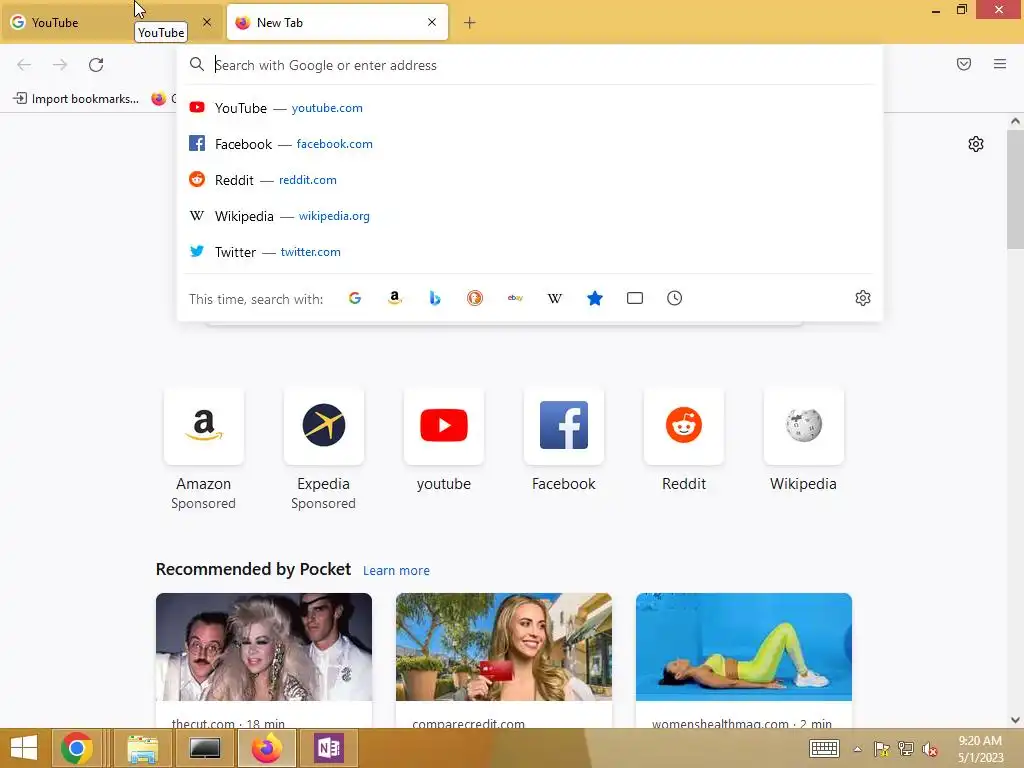This screenshot has height=768, width=1024.
Task: Open taskbar clock showing 9:20 AM
Action: [980, 749]
